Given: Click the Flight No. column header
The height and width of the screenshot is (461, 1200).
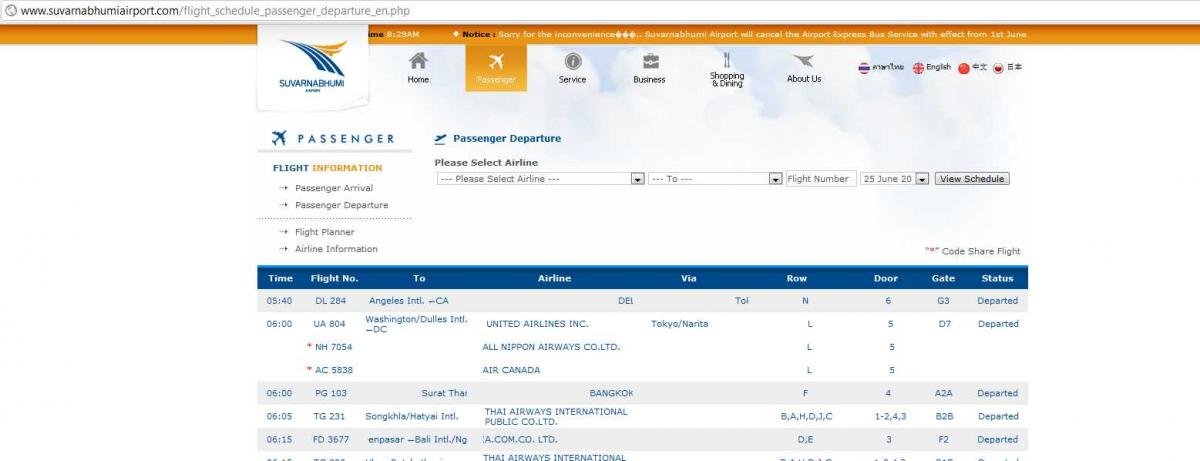Looking at the screenshot, I should pos(334,278).
